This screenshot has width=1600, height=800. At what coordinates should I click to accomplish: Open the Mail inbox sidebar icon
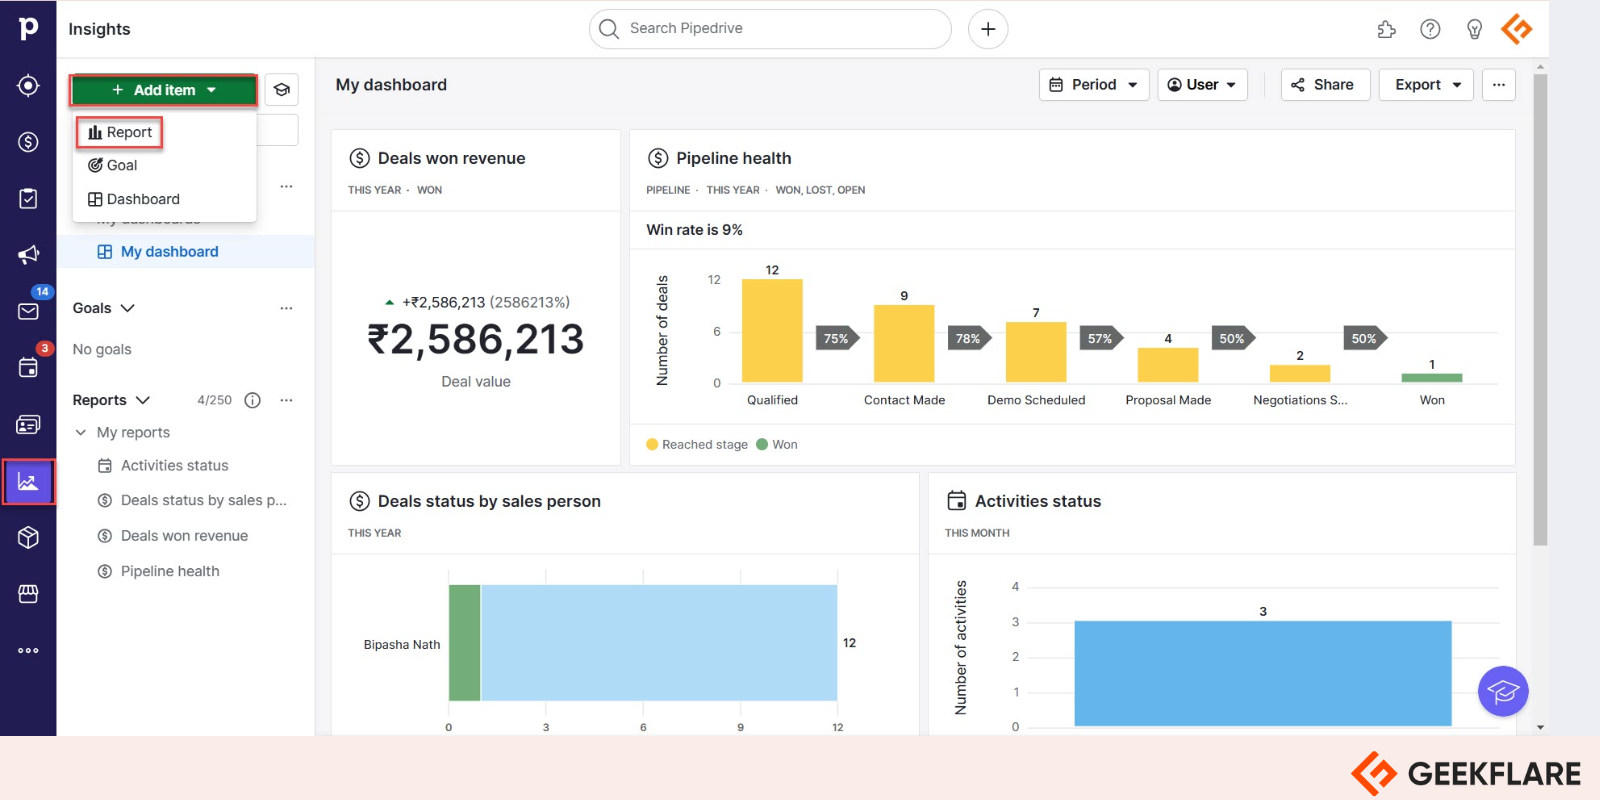tap(28, 311)
